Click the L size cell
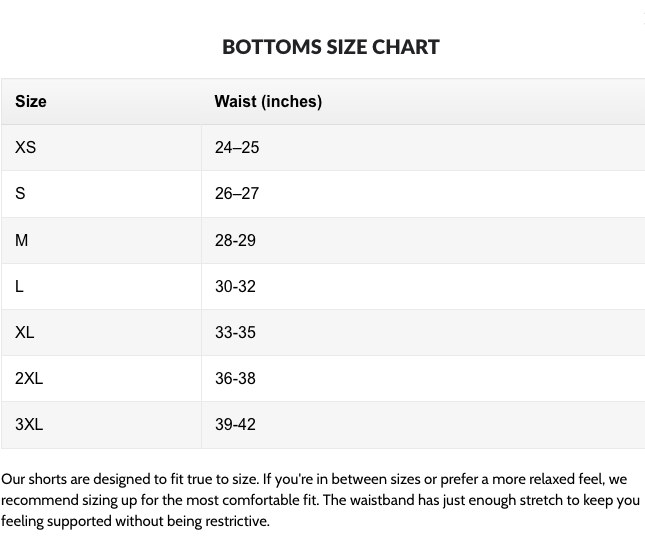Image resolution: width=645 pixels, height=540 pixels. 19,286
